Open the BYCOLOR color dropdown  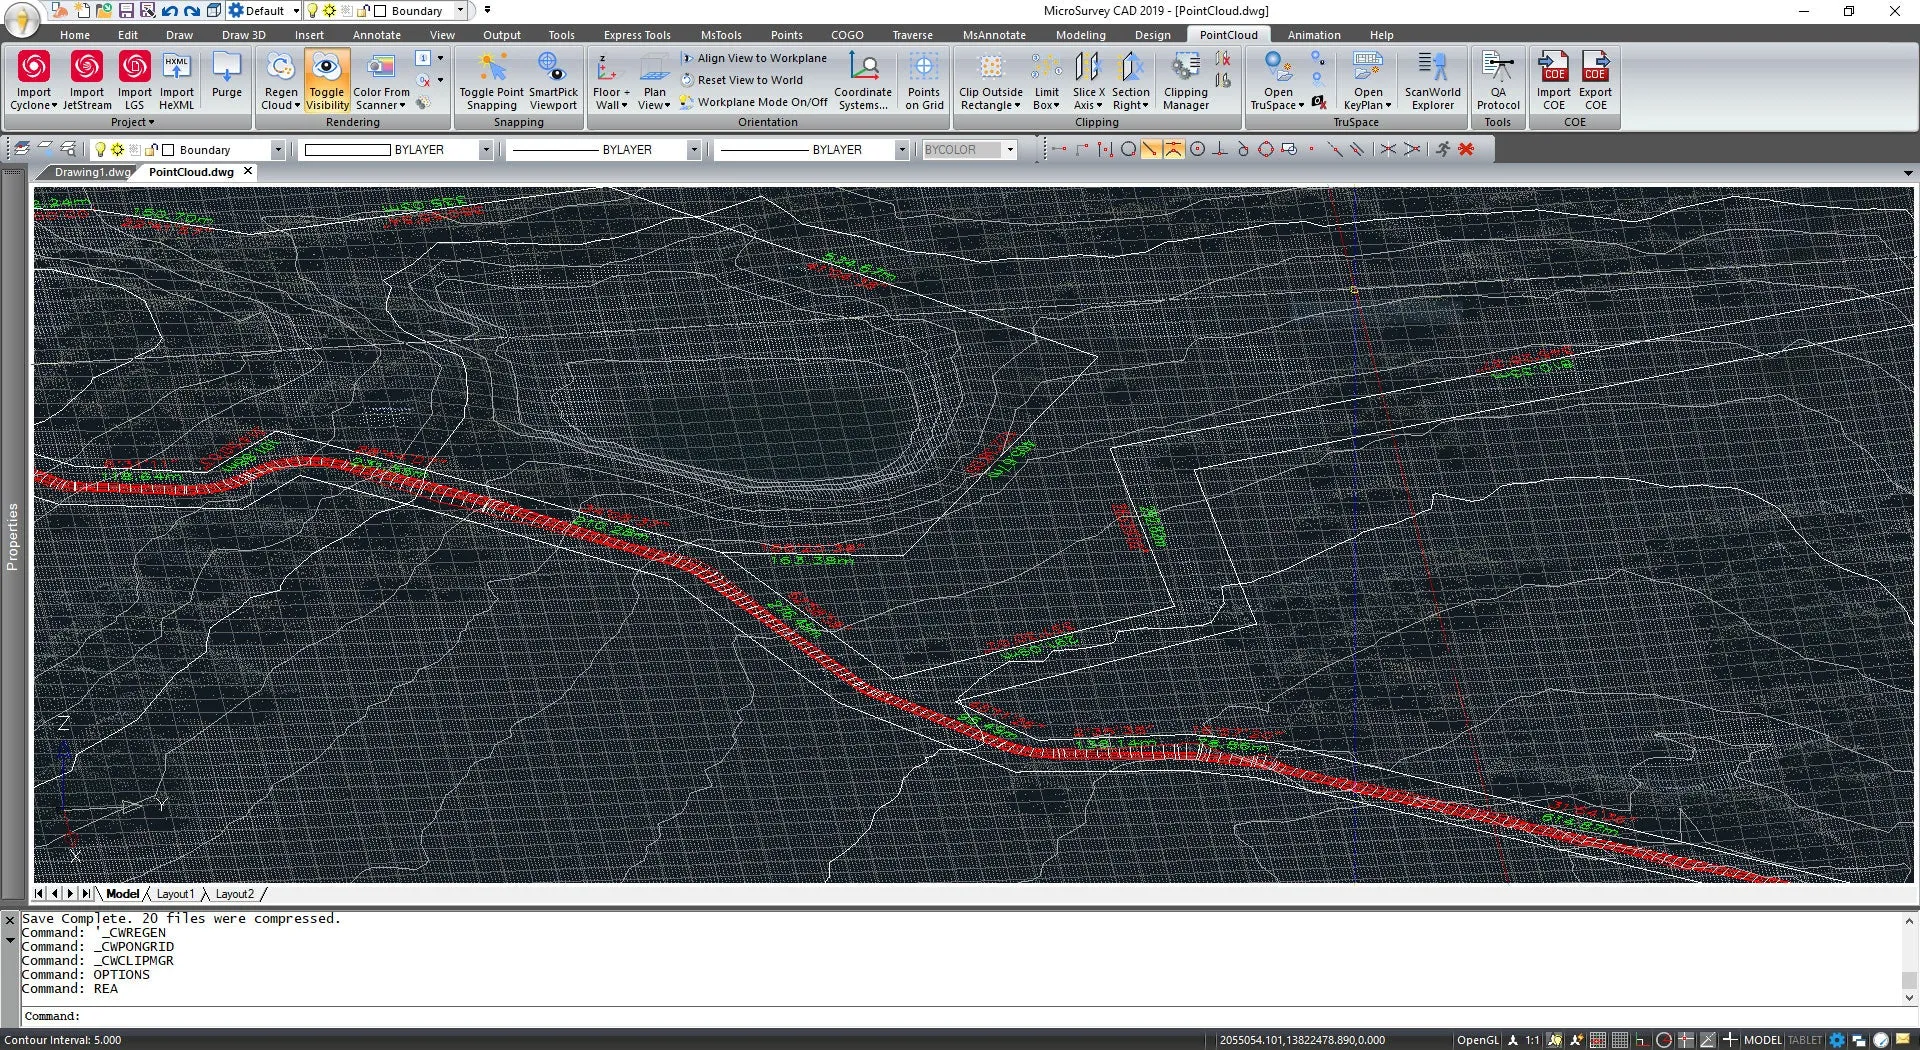[x=1010, y=149]
